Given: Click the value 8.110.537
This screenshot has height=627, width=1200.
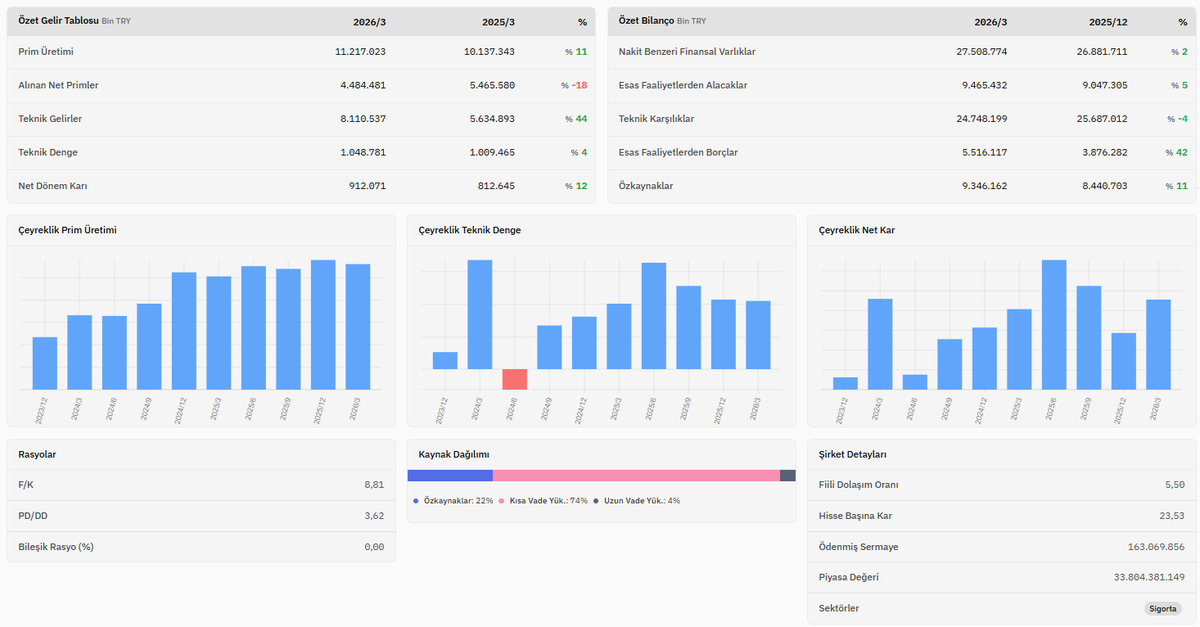Looking at the screenshot, I should coord(363,119).
